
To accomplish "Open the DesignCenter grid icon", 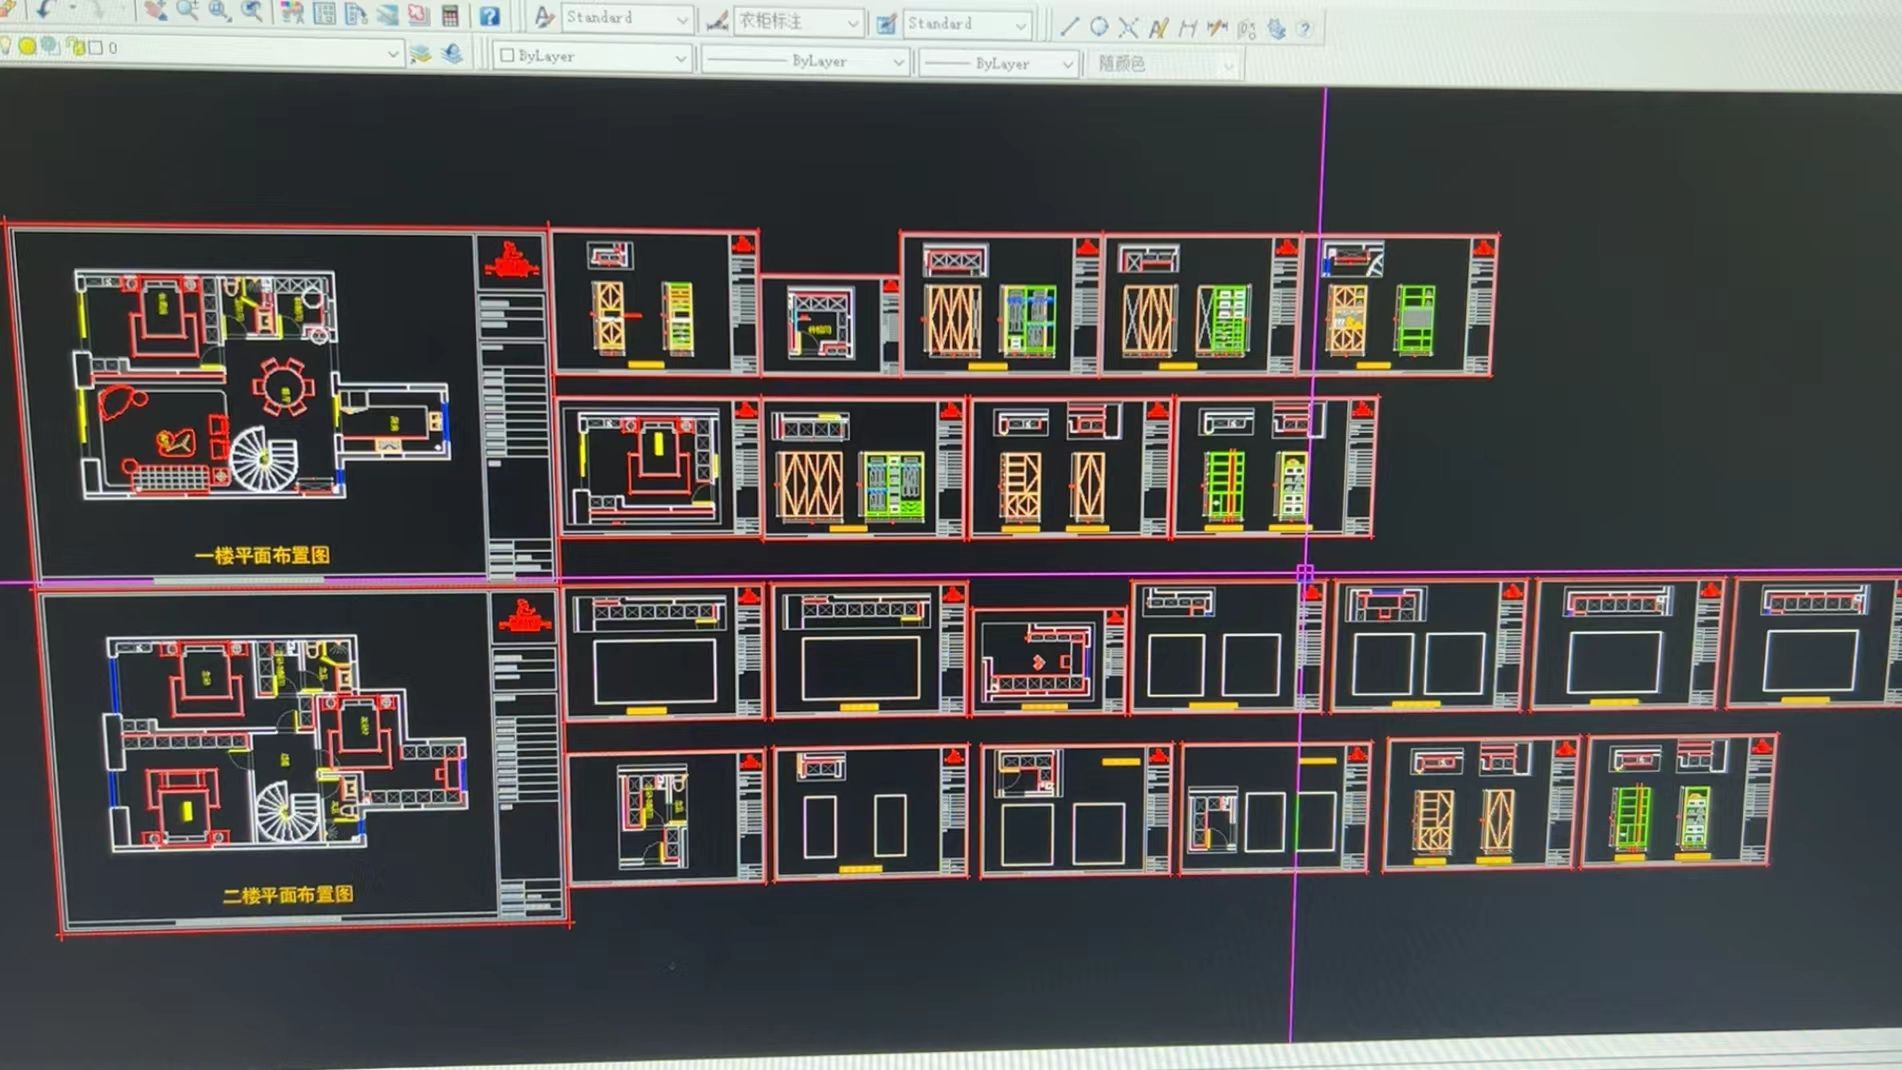I will point(325,13).
